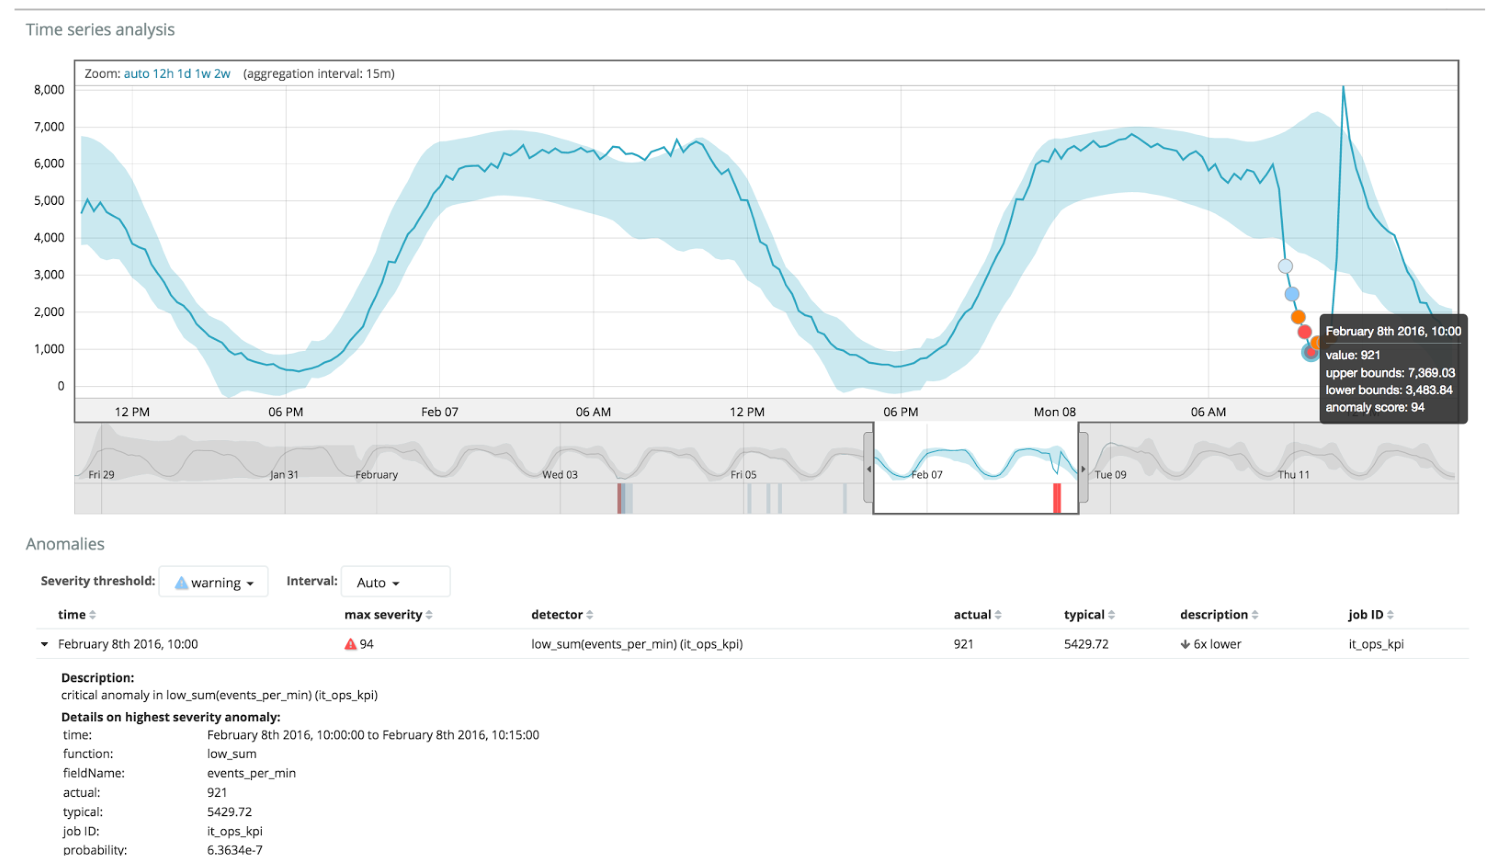
Task: Set chart zoom to 1w
Action: click(x=203, y=74)
